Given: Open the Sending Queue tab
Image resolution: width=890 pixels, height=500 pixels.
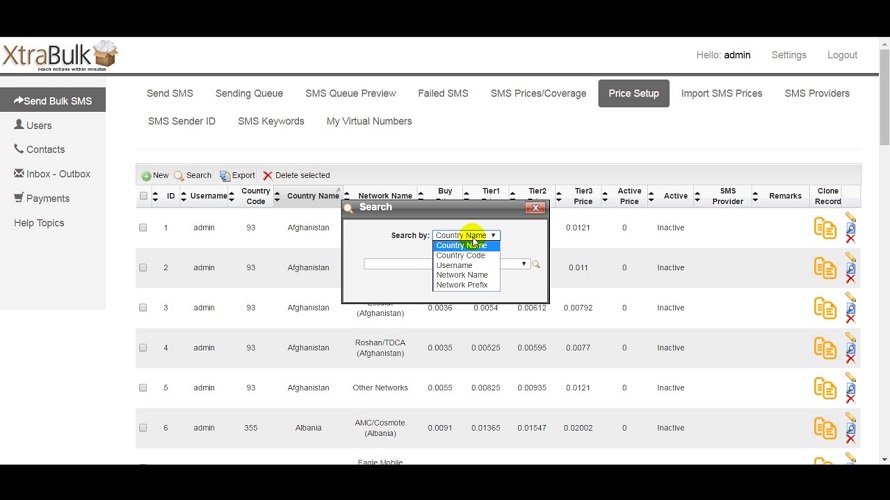Looking at the screenshot, I should (x=249, y=93).
